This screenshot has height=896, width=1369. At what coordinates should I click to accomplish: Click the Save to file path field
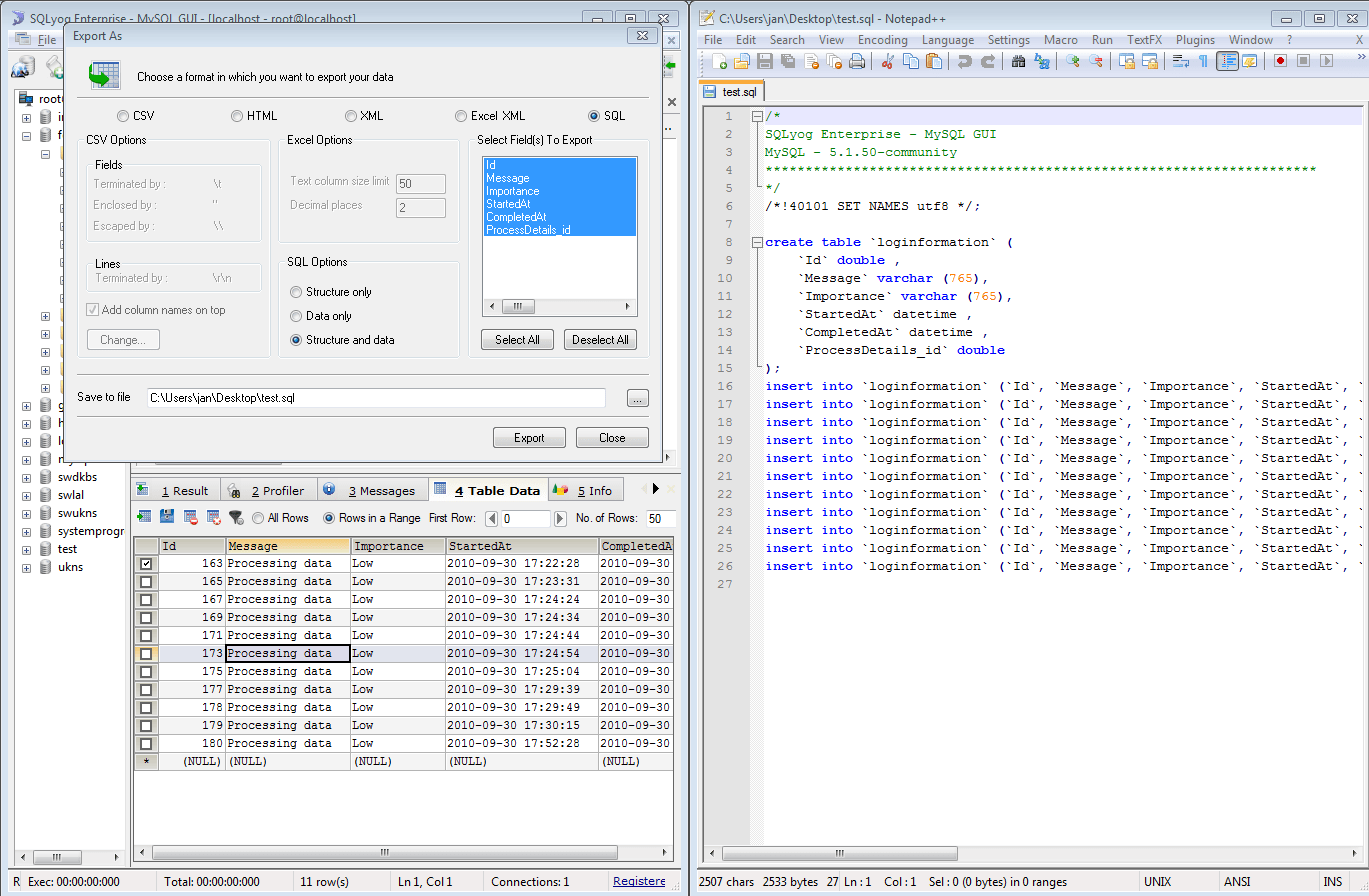[376, 398]
